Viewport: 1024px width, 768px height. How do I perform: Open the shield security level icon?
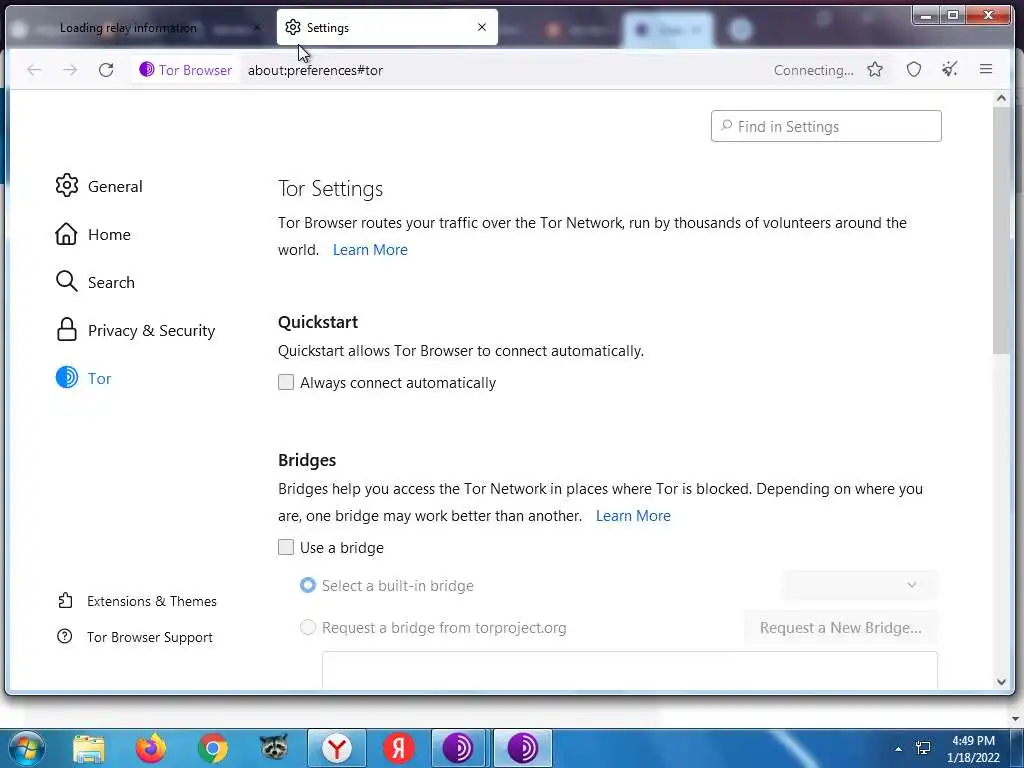(x=914, y=69)
